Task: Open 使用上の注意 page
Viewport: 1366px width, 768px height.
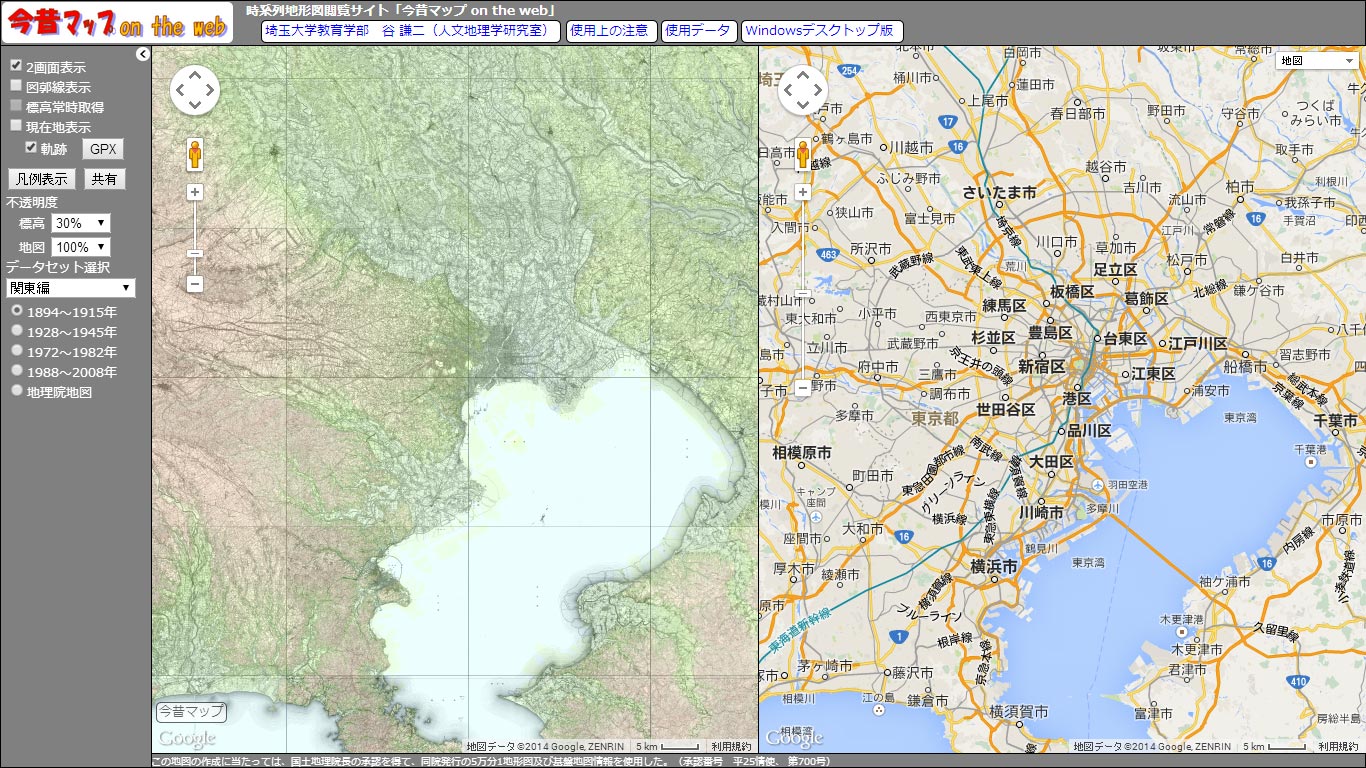Action: click(611, 31)
